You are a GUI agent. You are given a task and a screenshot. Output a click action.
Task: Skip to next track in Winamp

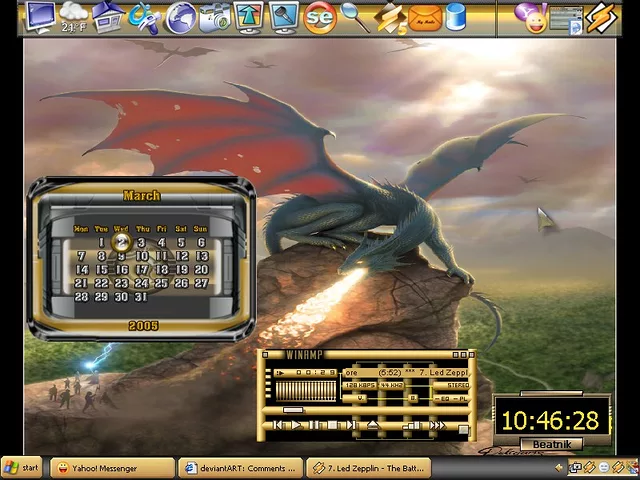[x=351, y=425]
